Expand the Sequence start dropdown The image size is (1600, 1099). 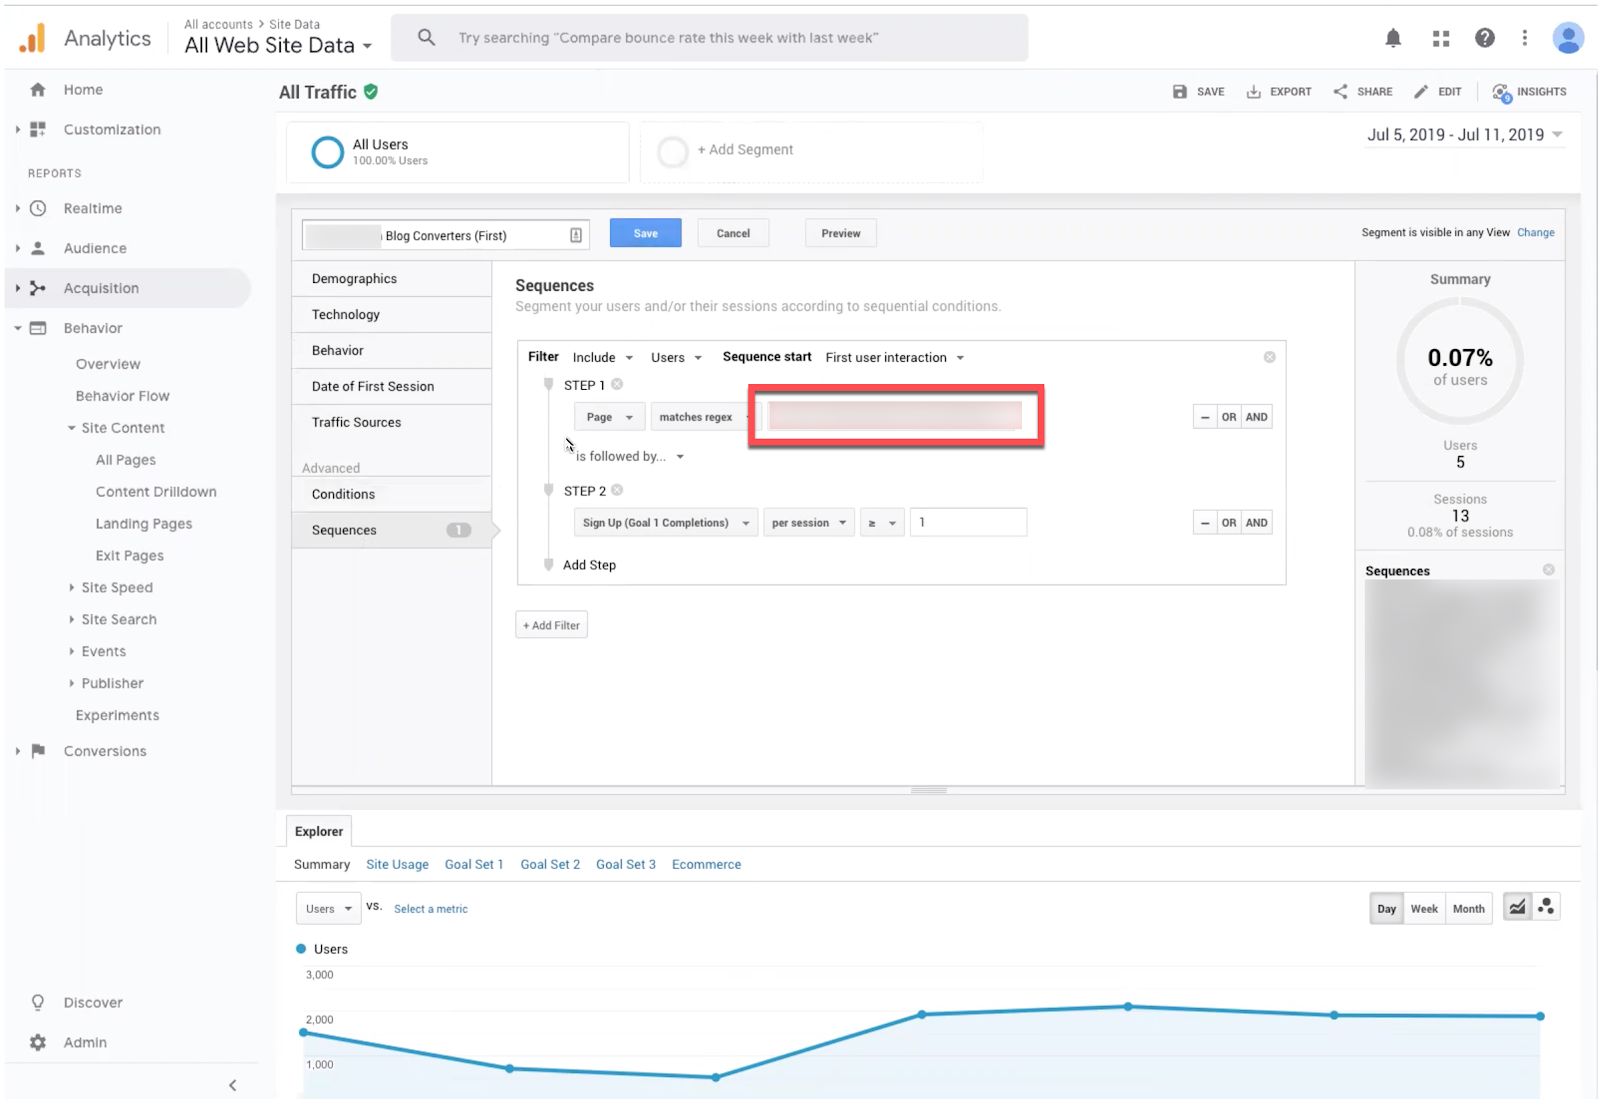pos(894,358)
